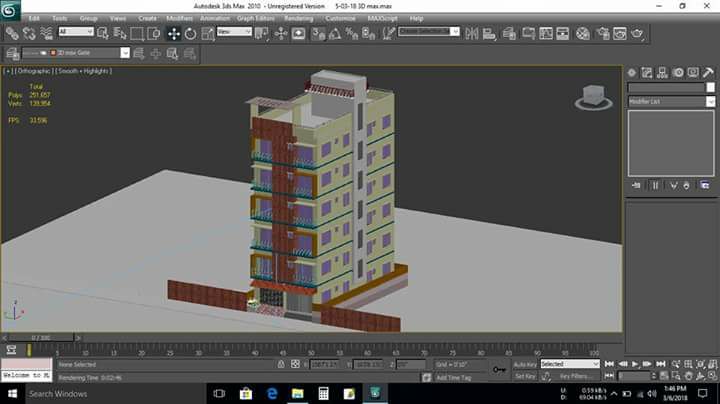Open the Rendered Frame Window
The height and width of the screenshot is (404, 720).
click(x=620, y=34)
